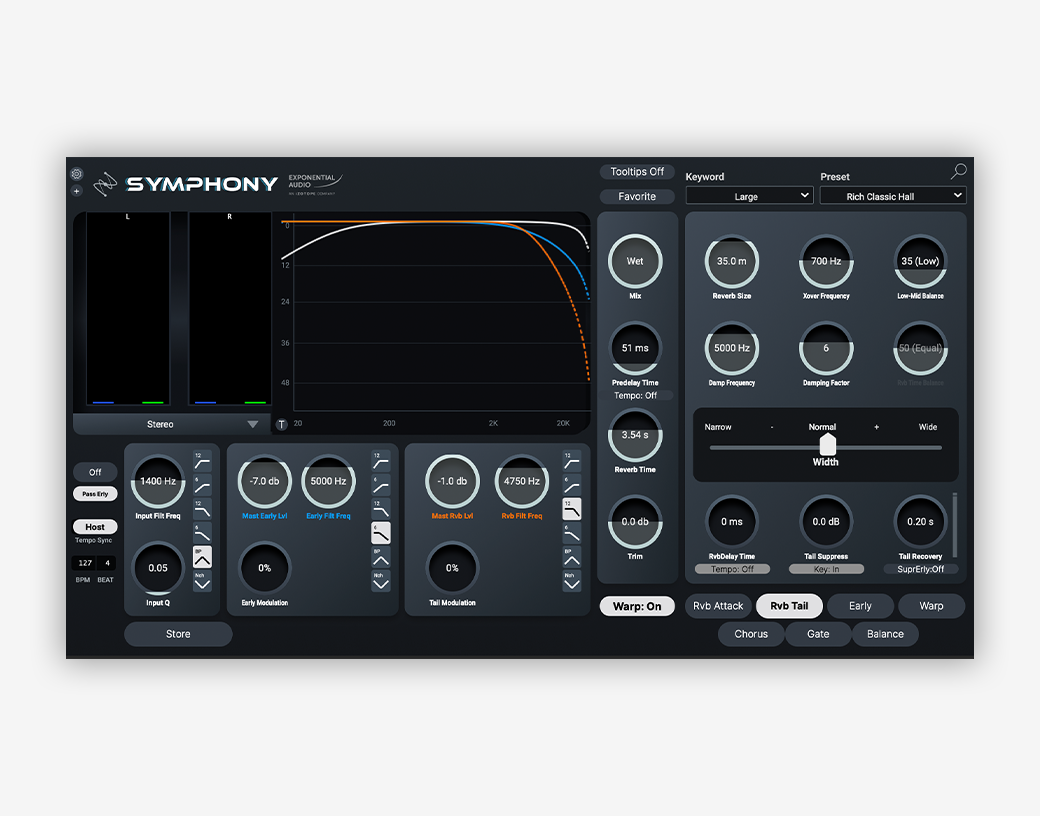Image resolution: width=1040 pixels, height=816 pixels.
Task: Switch to the Balance tab
Action: pyautogui.click(x=885, y=634)
